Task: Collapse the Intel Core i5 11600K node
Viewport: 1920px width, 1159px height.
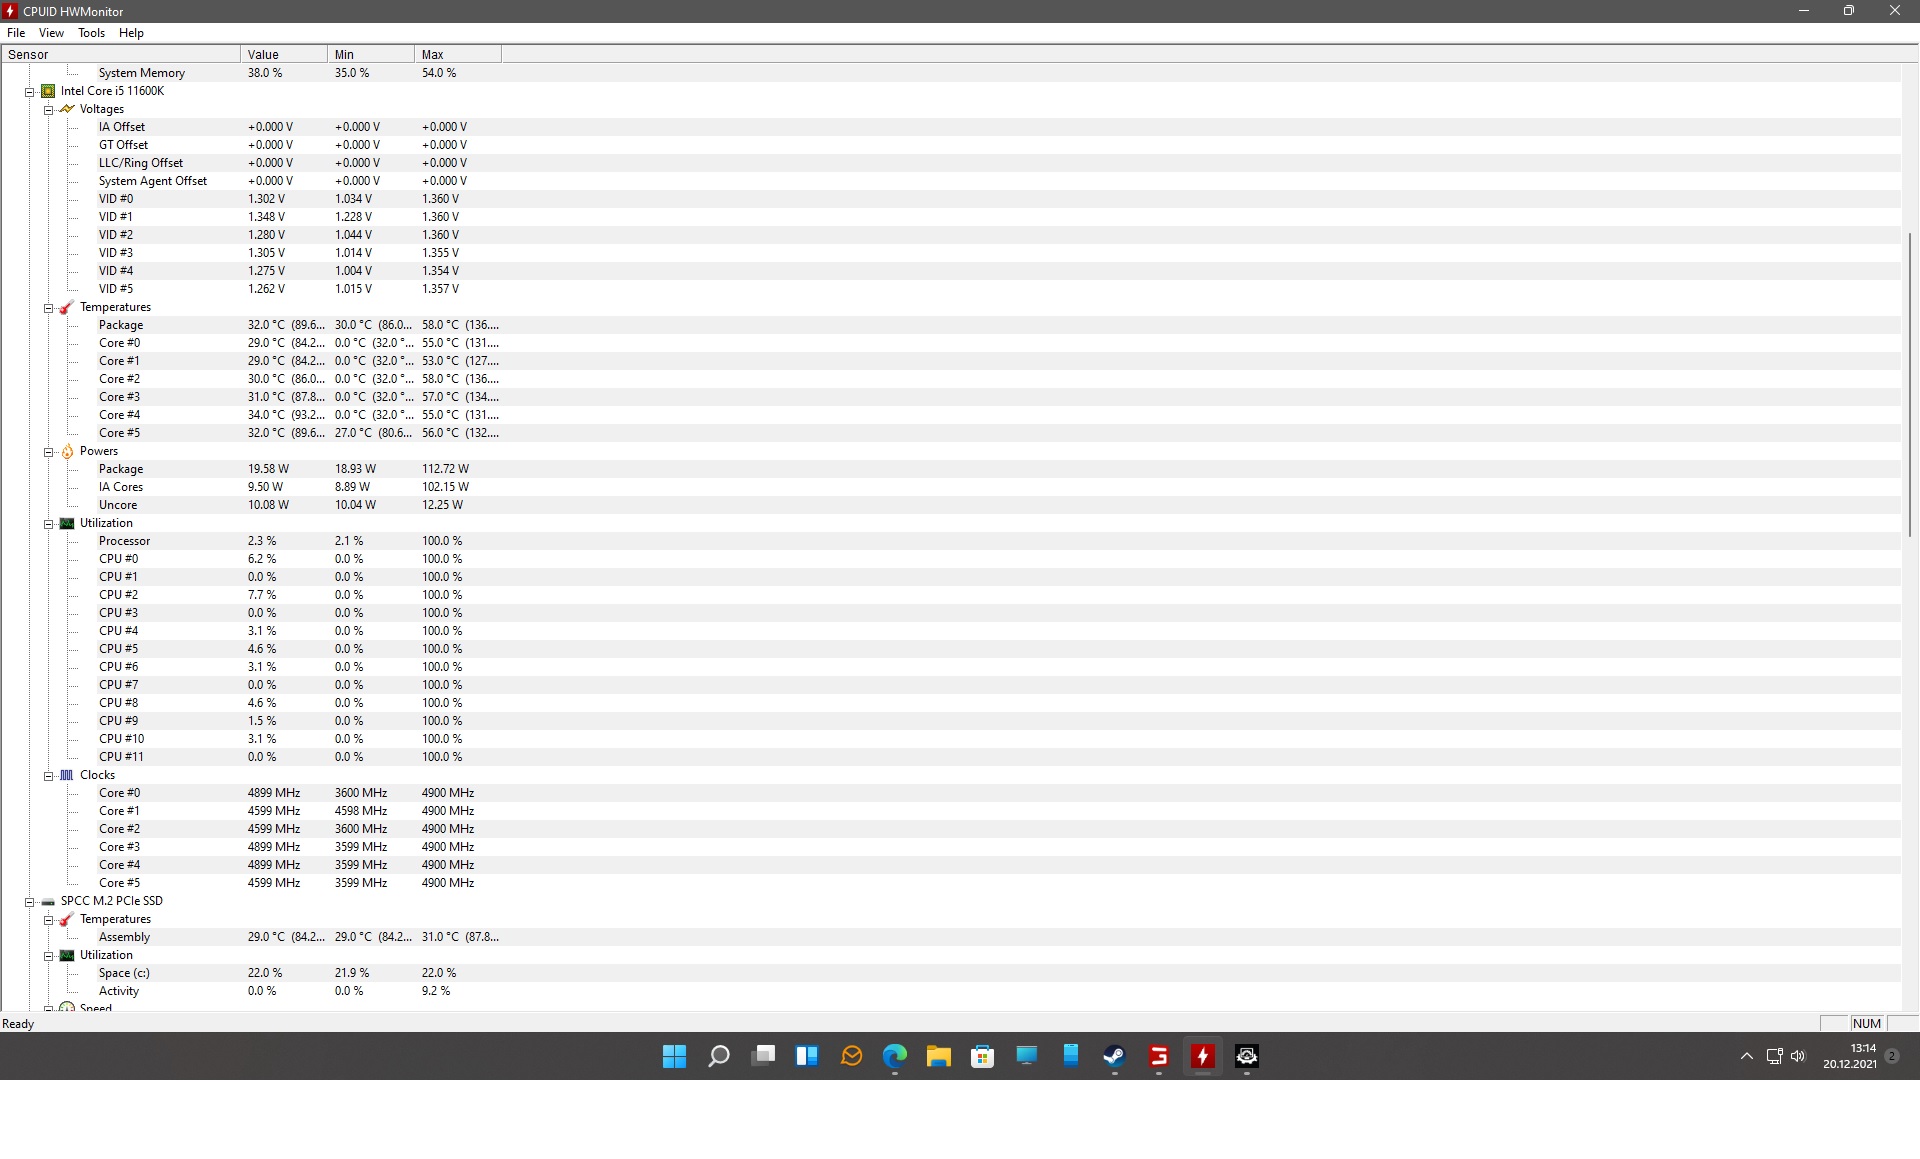Action: coord(30,92)
